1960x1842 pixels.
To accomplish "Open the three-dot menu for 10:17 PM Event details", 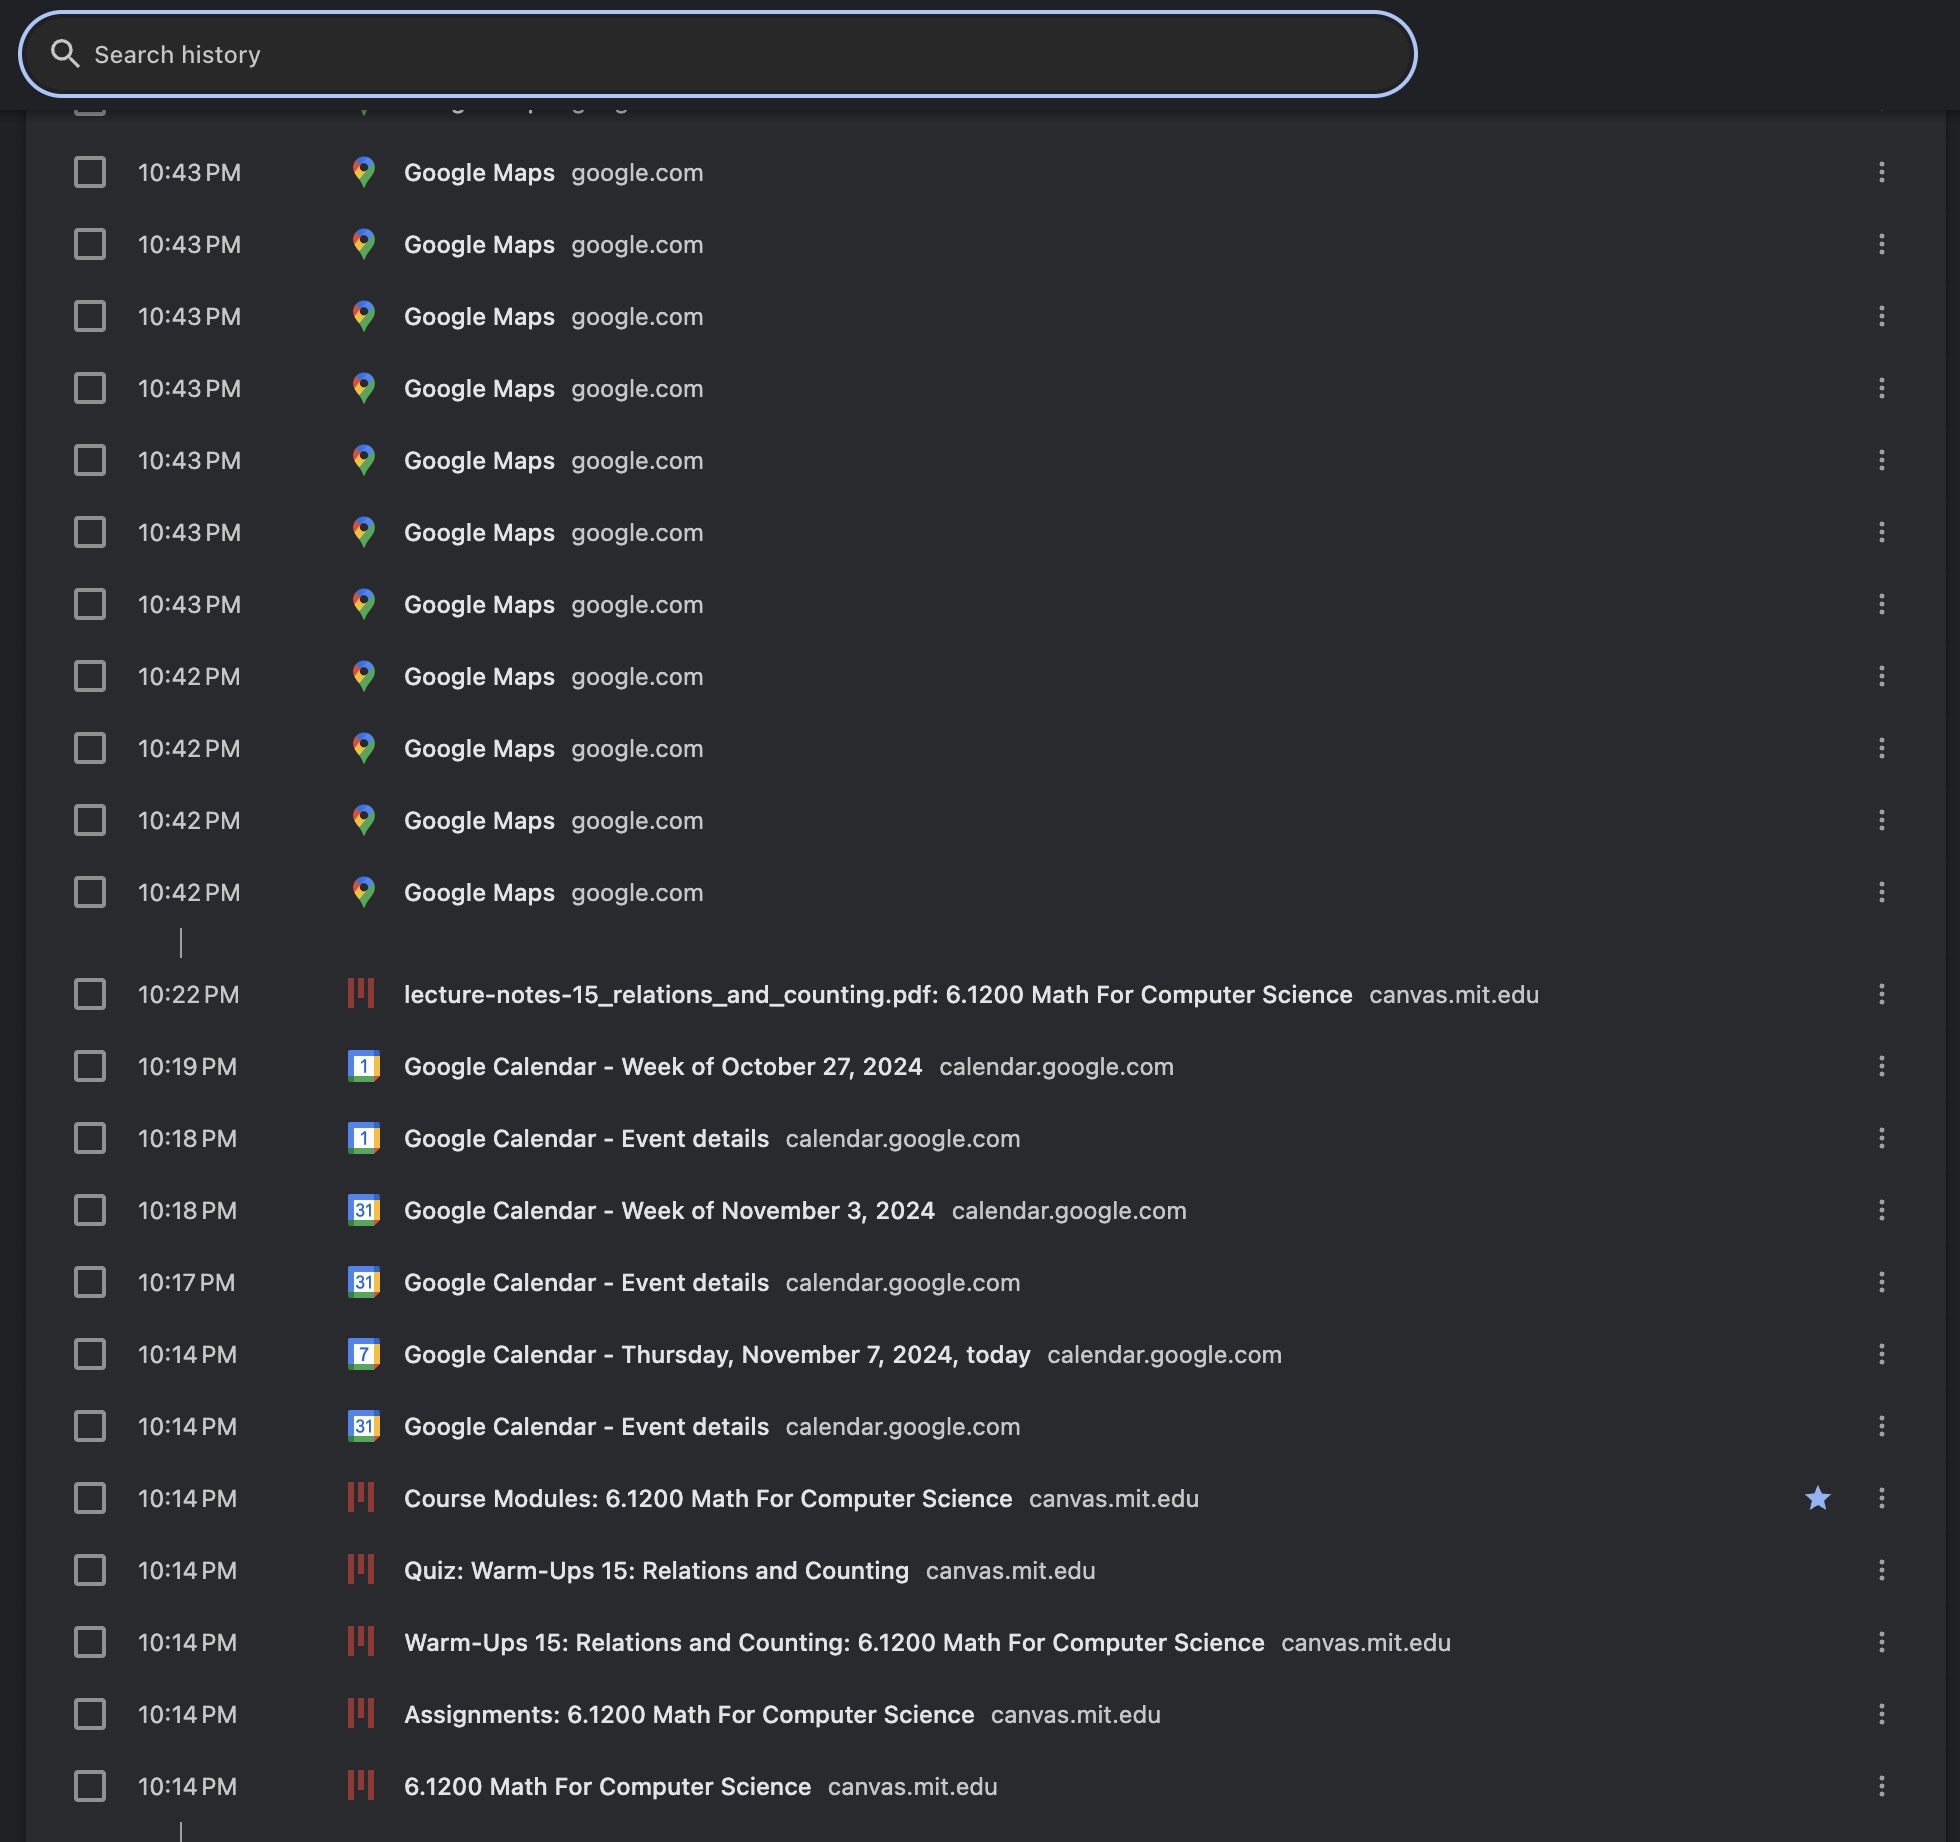I will pos(1882,1282).
